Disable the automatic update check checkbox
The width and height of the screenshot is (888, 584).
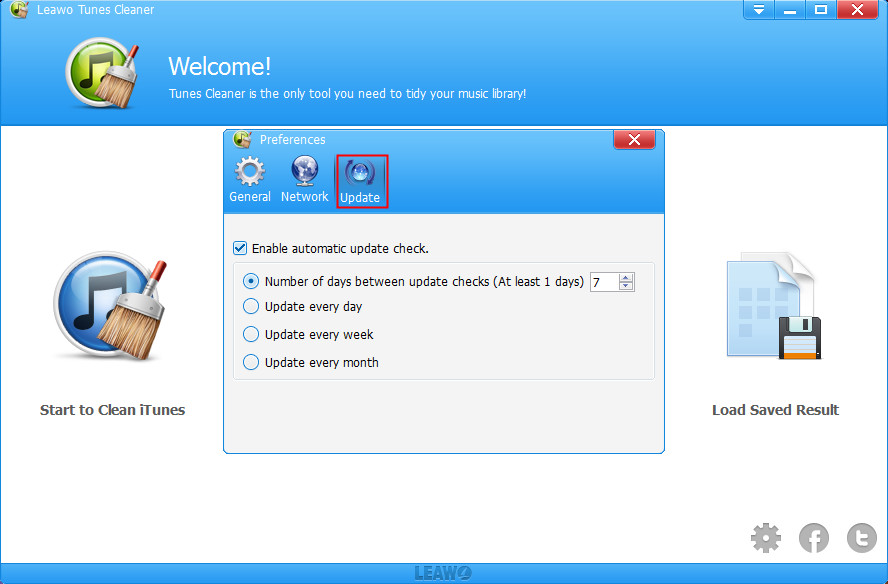click(239, 248)
